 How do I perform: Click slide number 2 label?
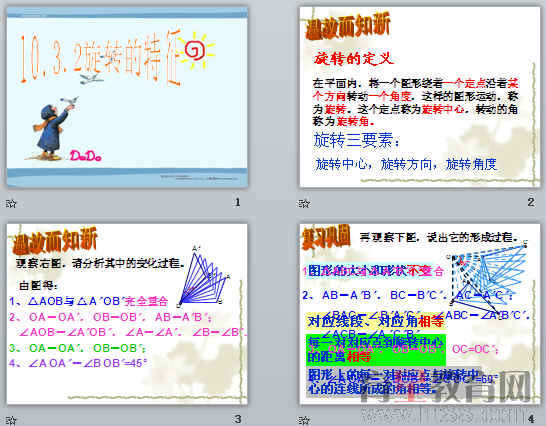pyautogui.click(x=531, y=202)
